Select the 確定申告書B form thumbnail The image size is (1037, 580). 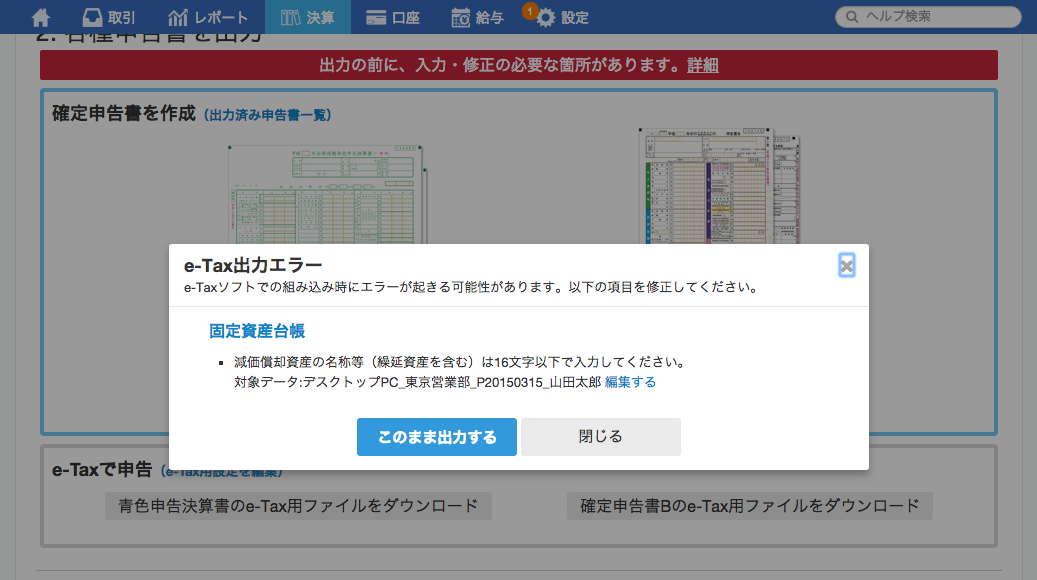(719, 186)
